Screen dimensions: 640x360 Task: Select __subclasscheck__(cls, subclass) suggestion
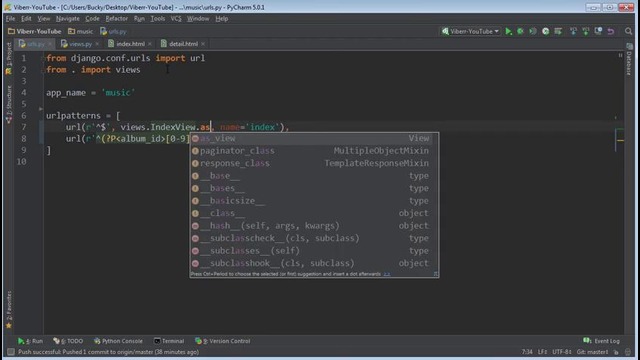tap(314, 238)
